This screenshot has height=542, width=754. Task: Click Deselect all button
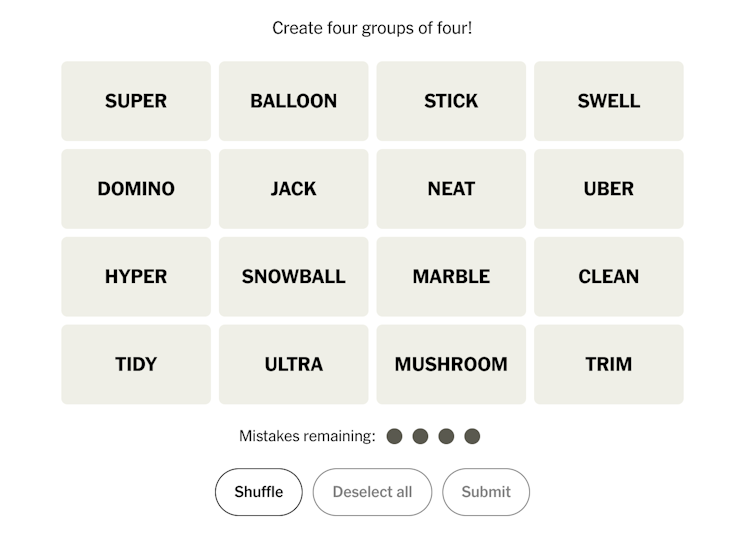[x=372, y=492]
